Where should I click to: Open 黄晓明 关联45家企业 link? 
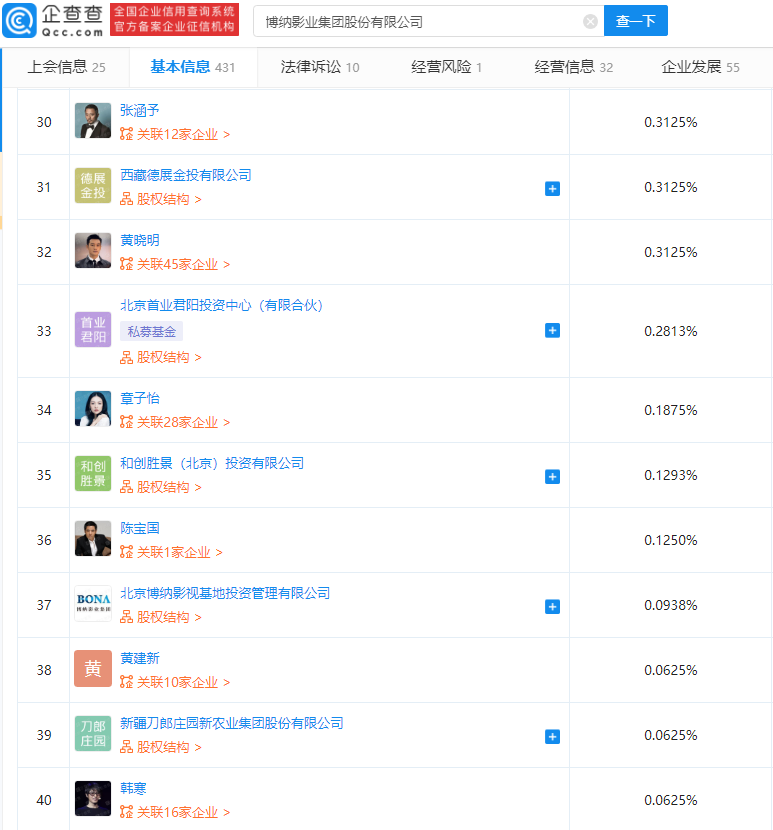(x=175, y=264)
